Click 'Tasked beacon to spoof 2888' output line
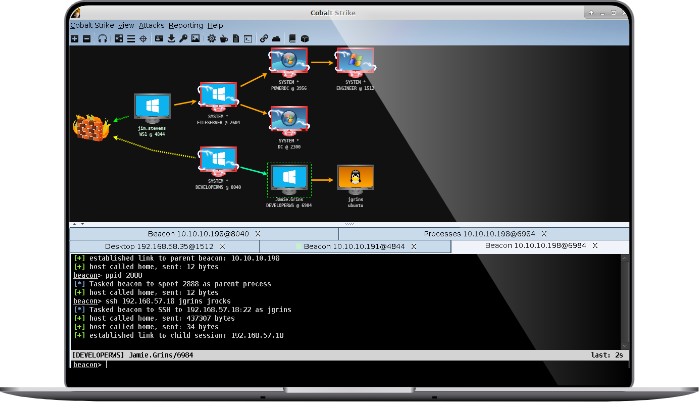The image size is (699, 402). [172, 283]
